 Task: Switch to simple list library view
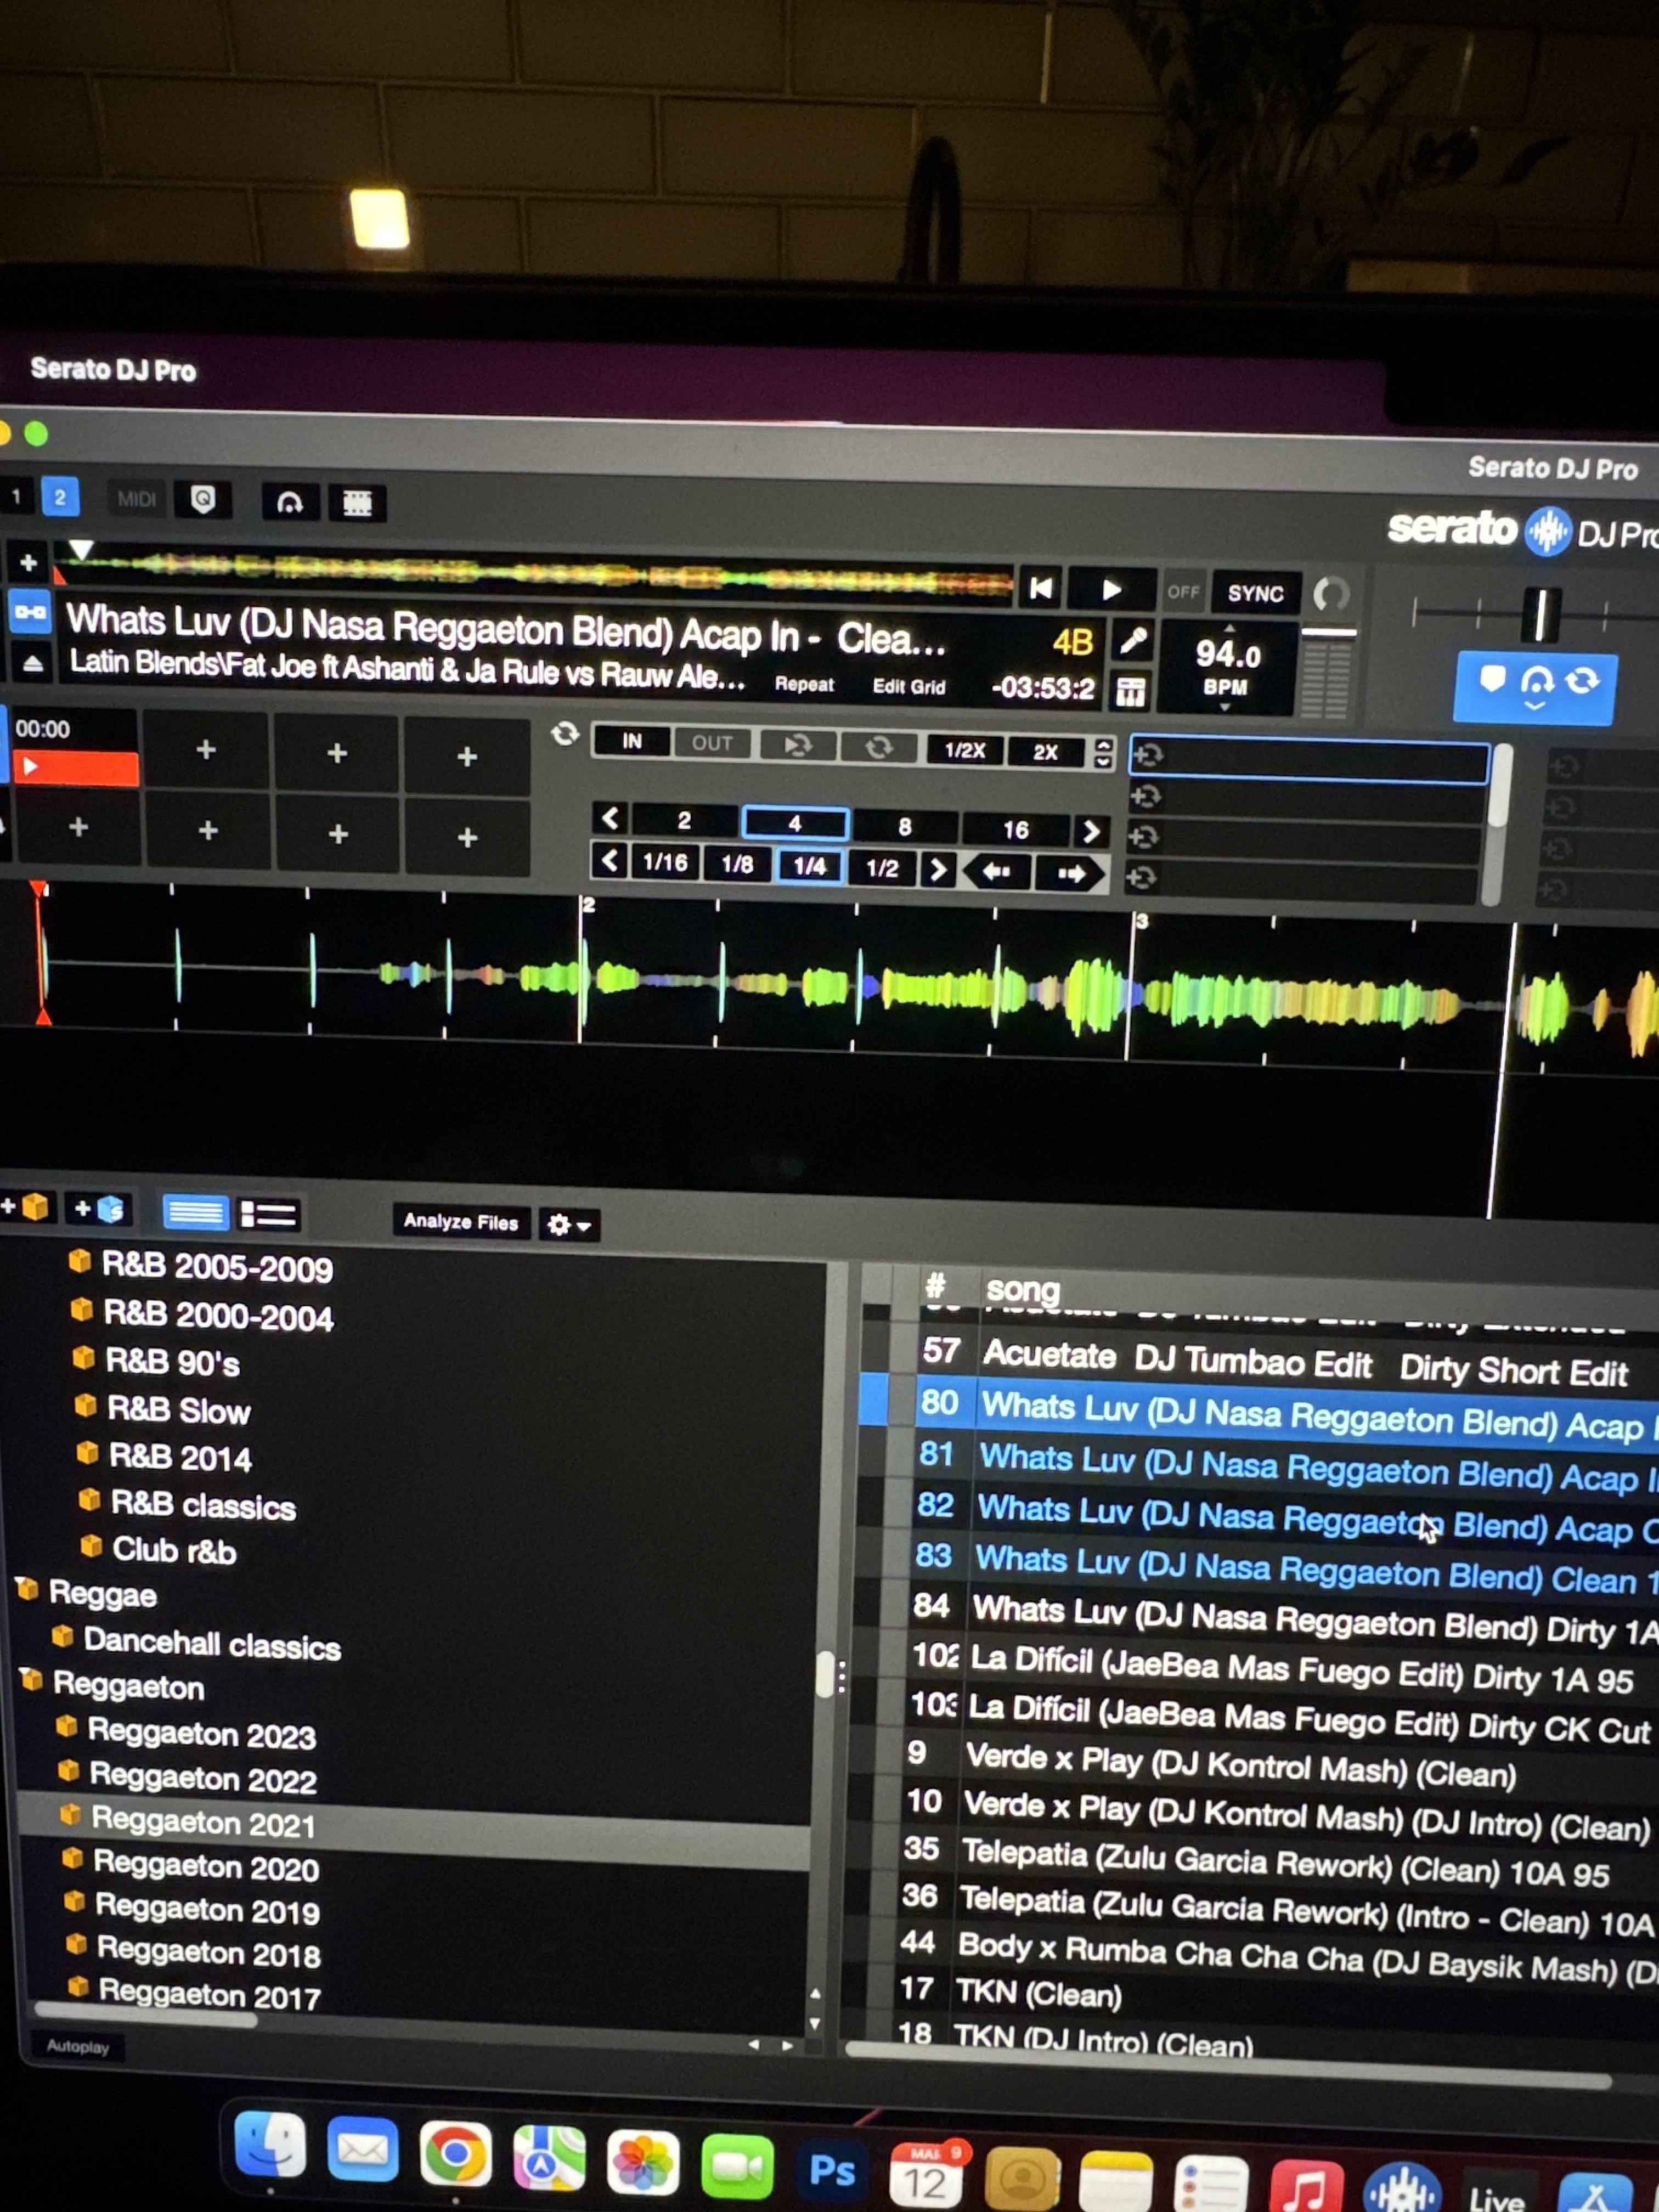coord(195,1213)
